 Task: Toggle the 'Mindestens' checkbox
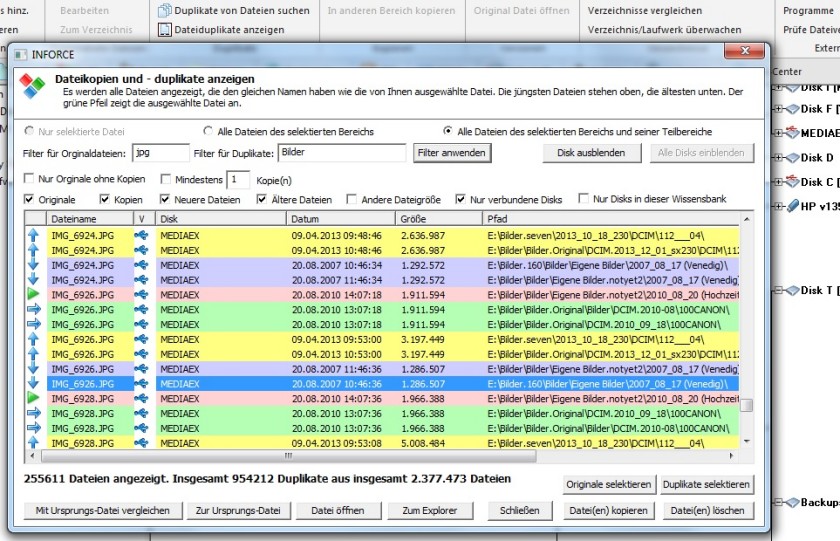(166, 179)
